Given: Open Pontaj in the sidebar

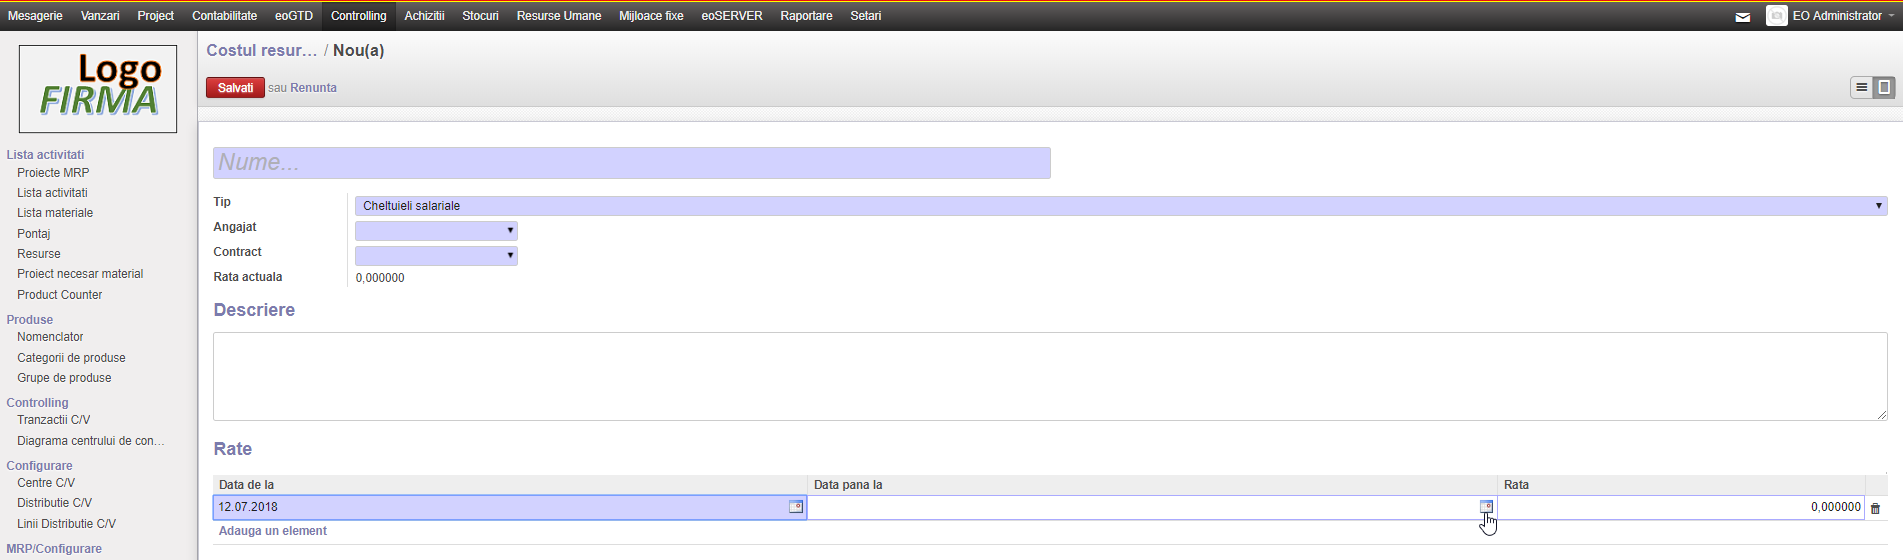Looking at the screenshot, I should [x=34, y=234].
